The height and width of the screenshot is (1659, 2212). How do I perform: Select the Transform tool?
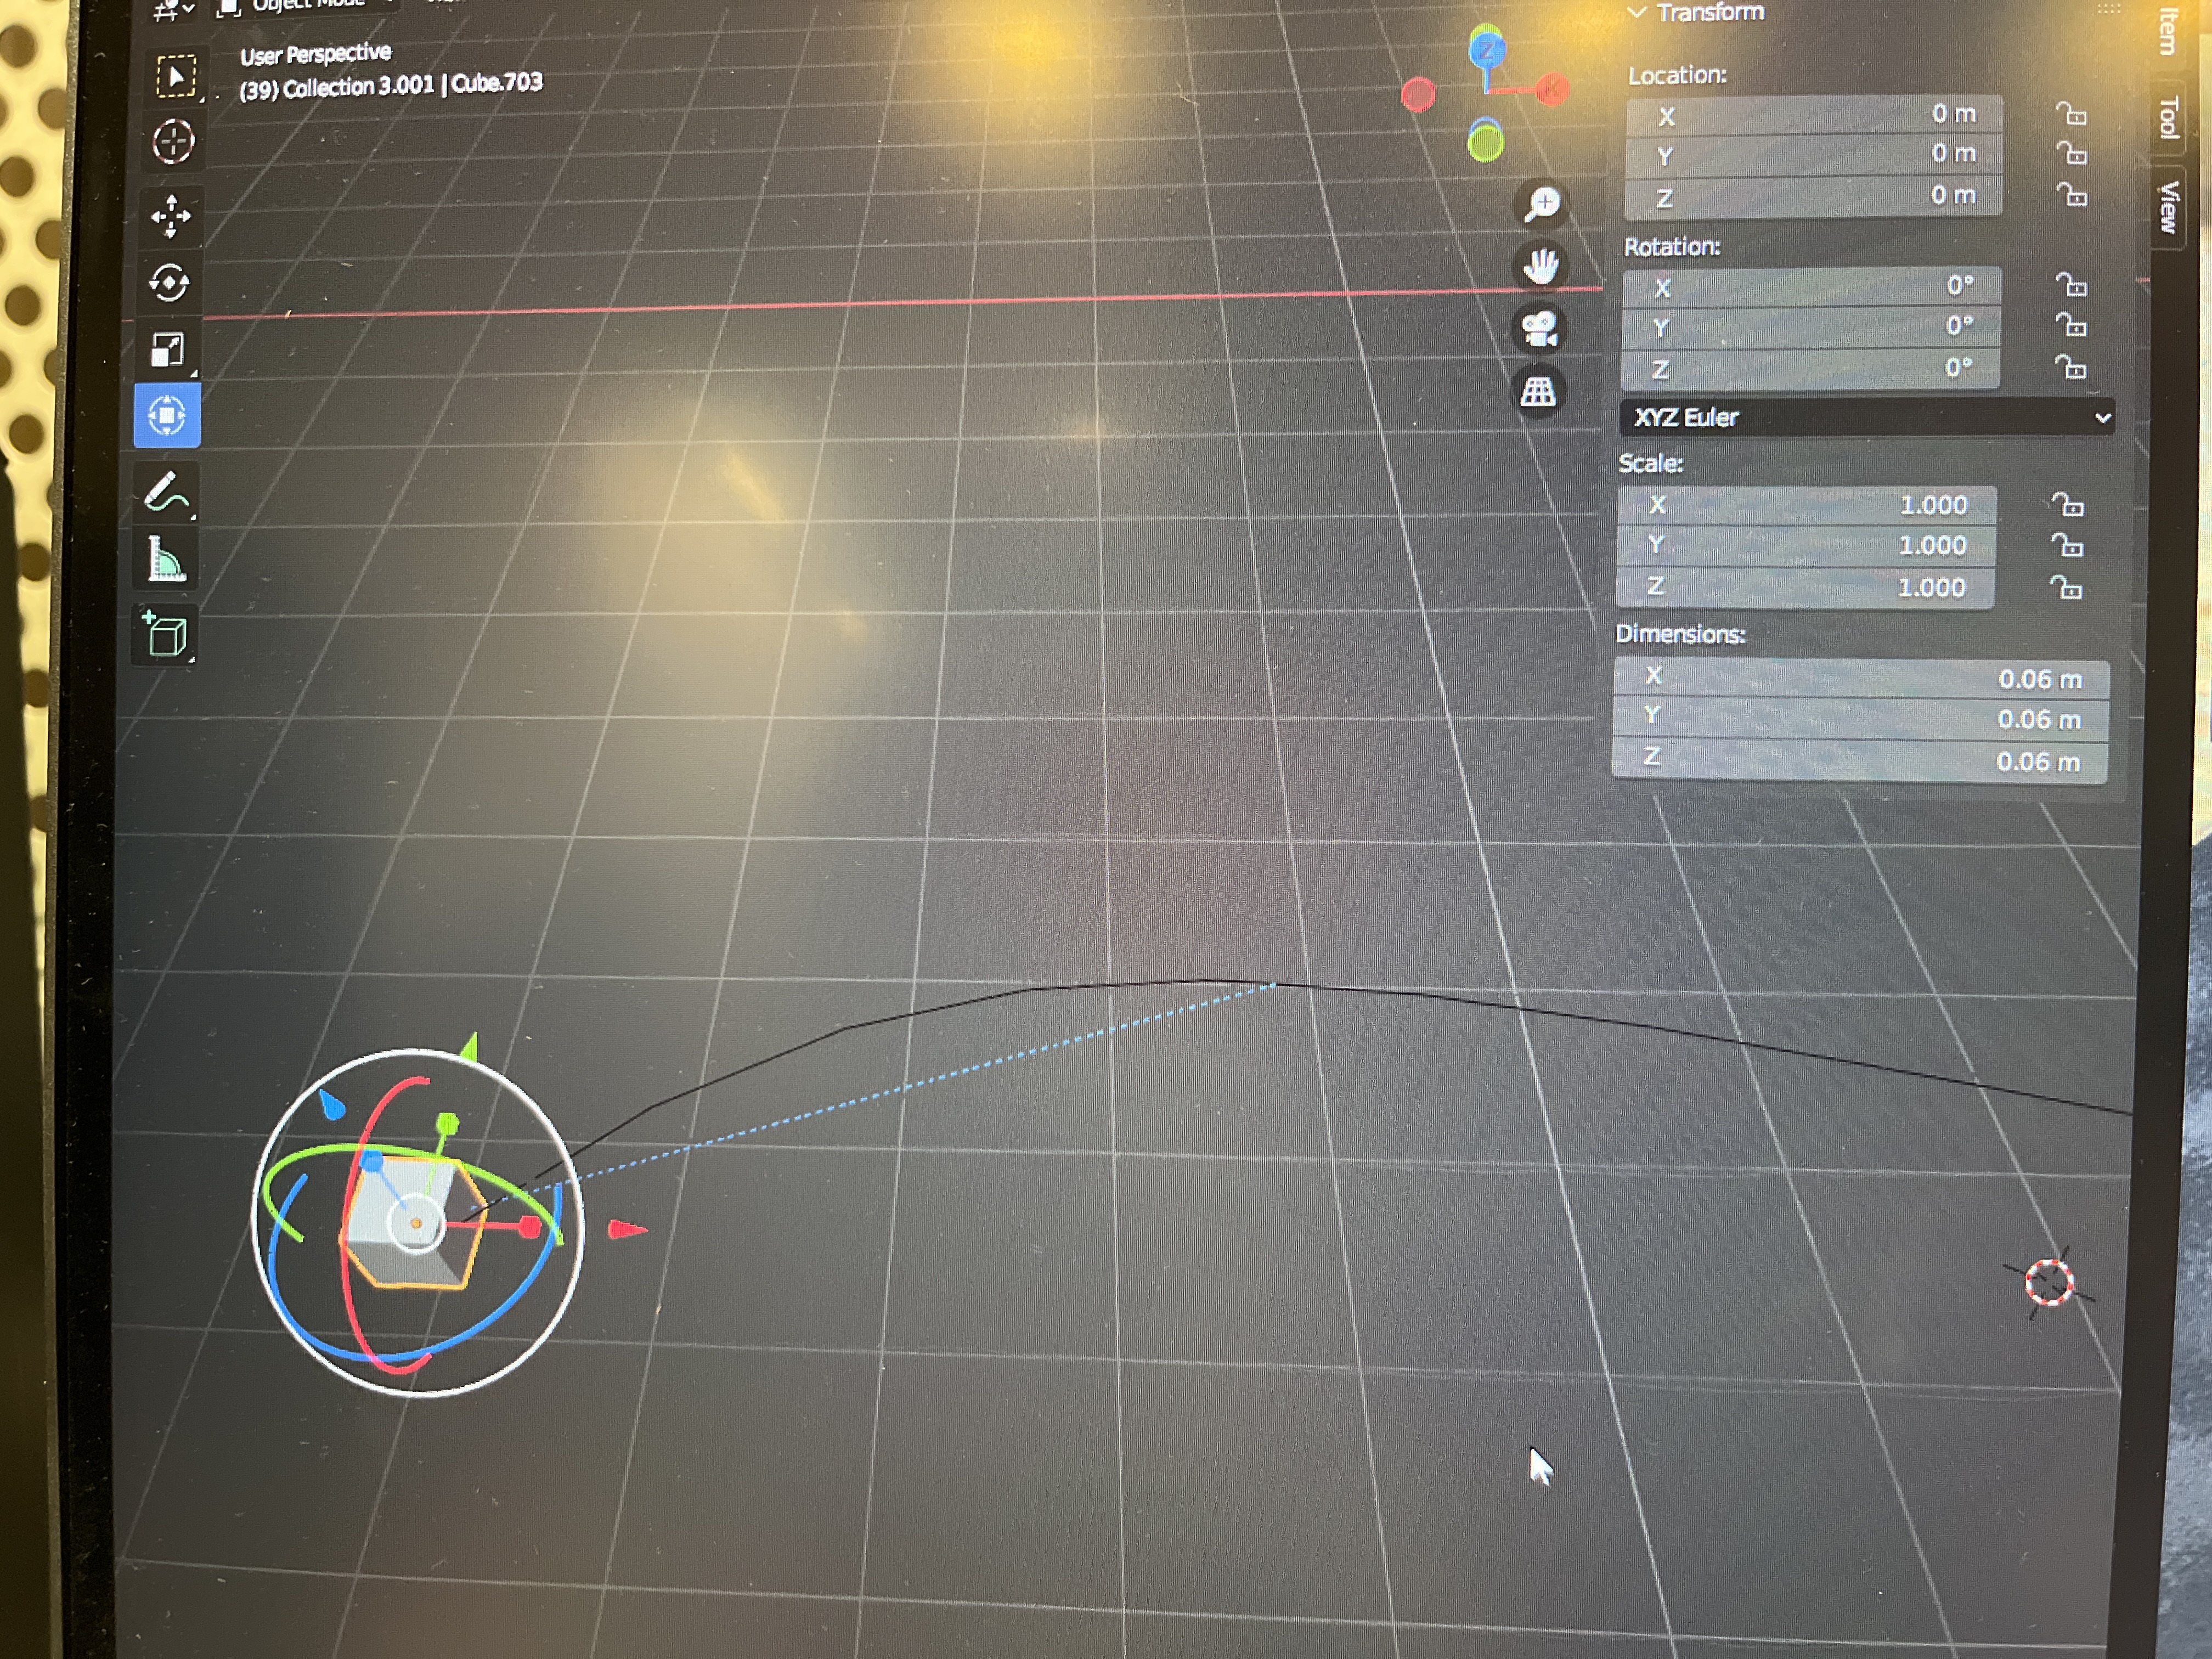pos(167,414)
